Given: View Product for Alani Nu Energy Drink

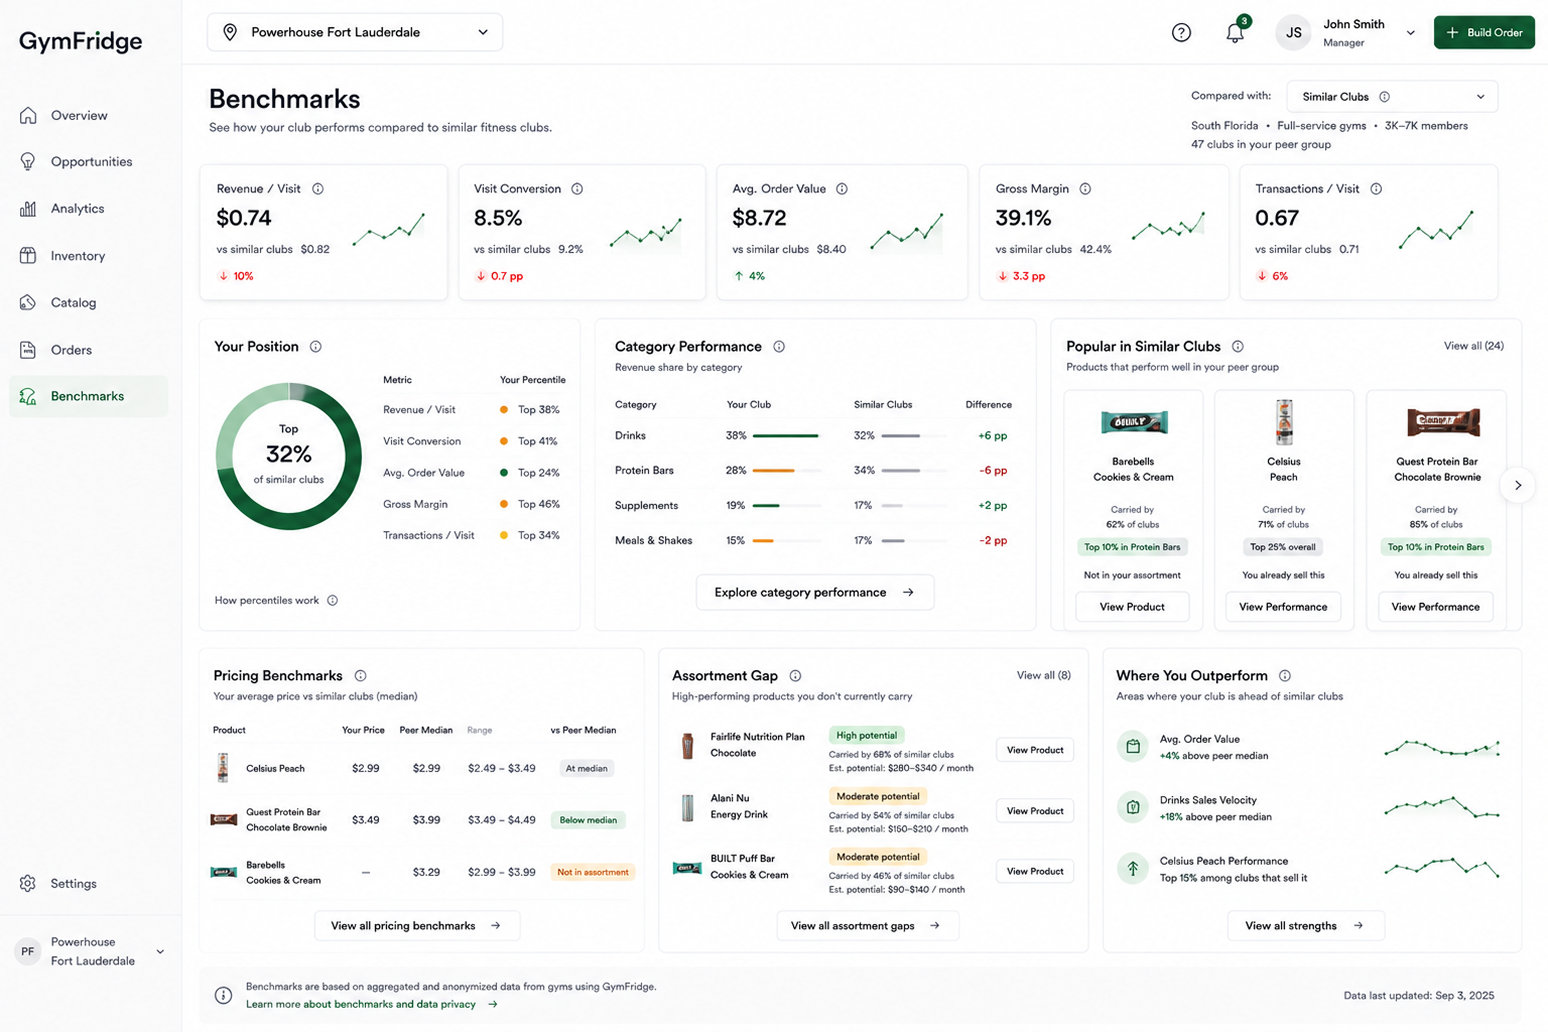Looking at the screenshot, I should (1035, 811).
